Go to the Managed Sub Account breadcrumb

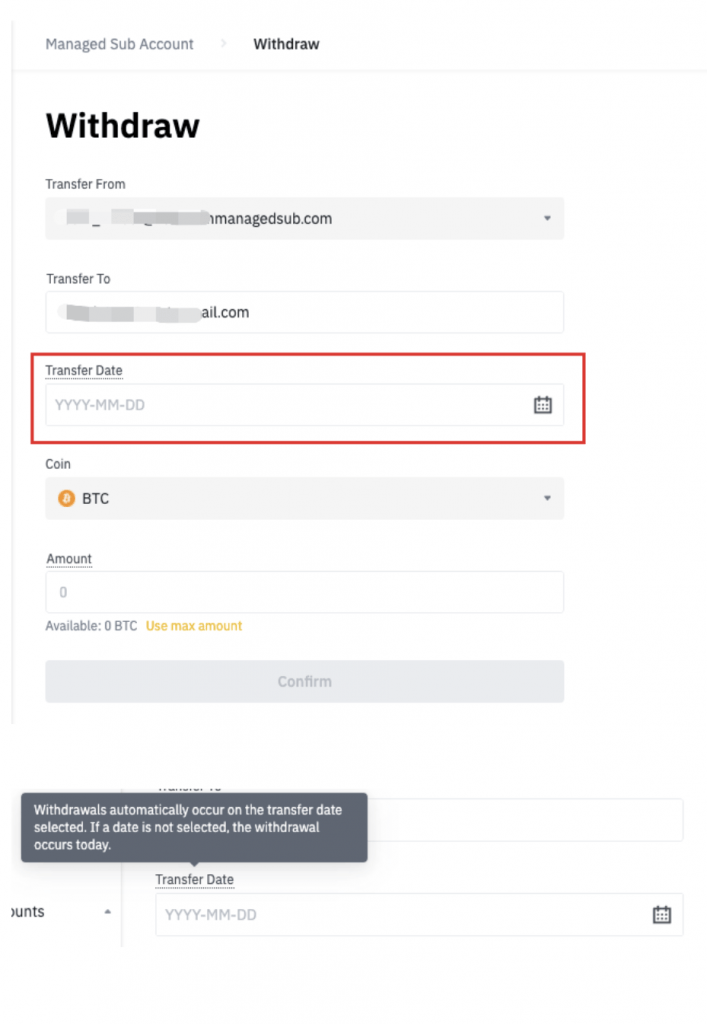tap(119, 44)
